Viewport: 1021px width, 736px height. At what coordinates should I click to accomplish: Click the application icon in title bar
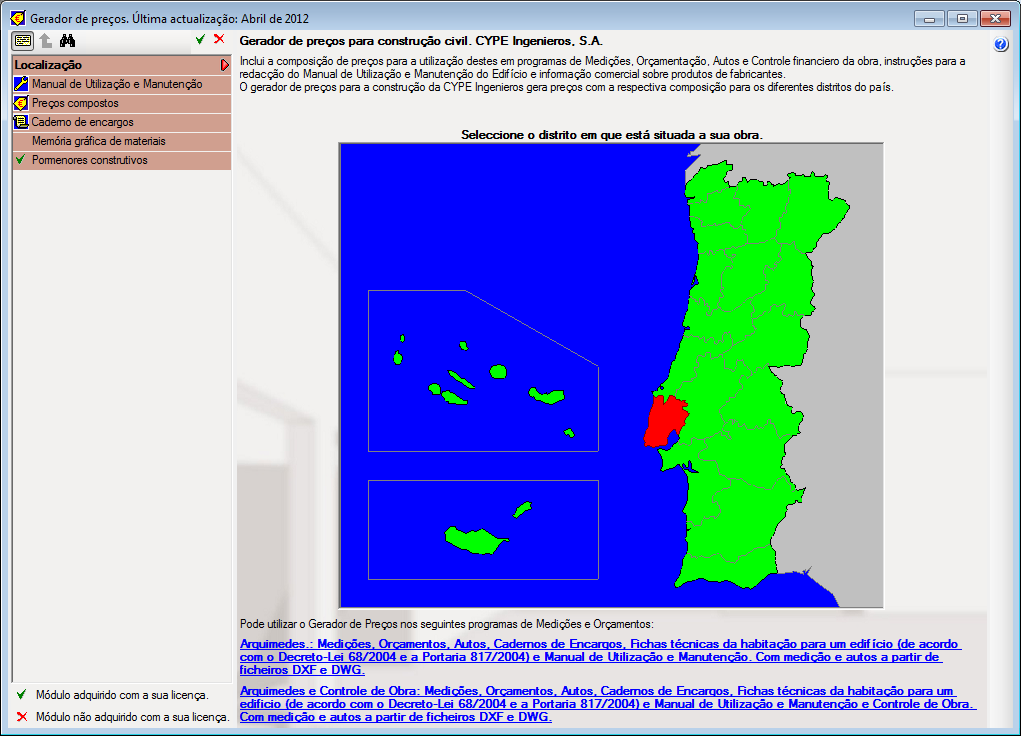pyautogui.click(x=18, y=18)
